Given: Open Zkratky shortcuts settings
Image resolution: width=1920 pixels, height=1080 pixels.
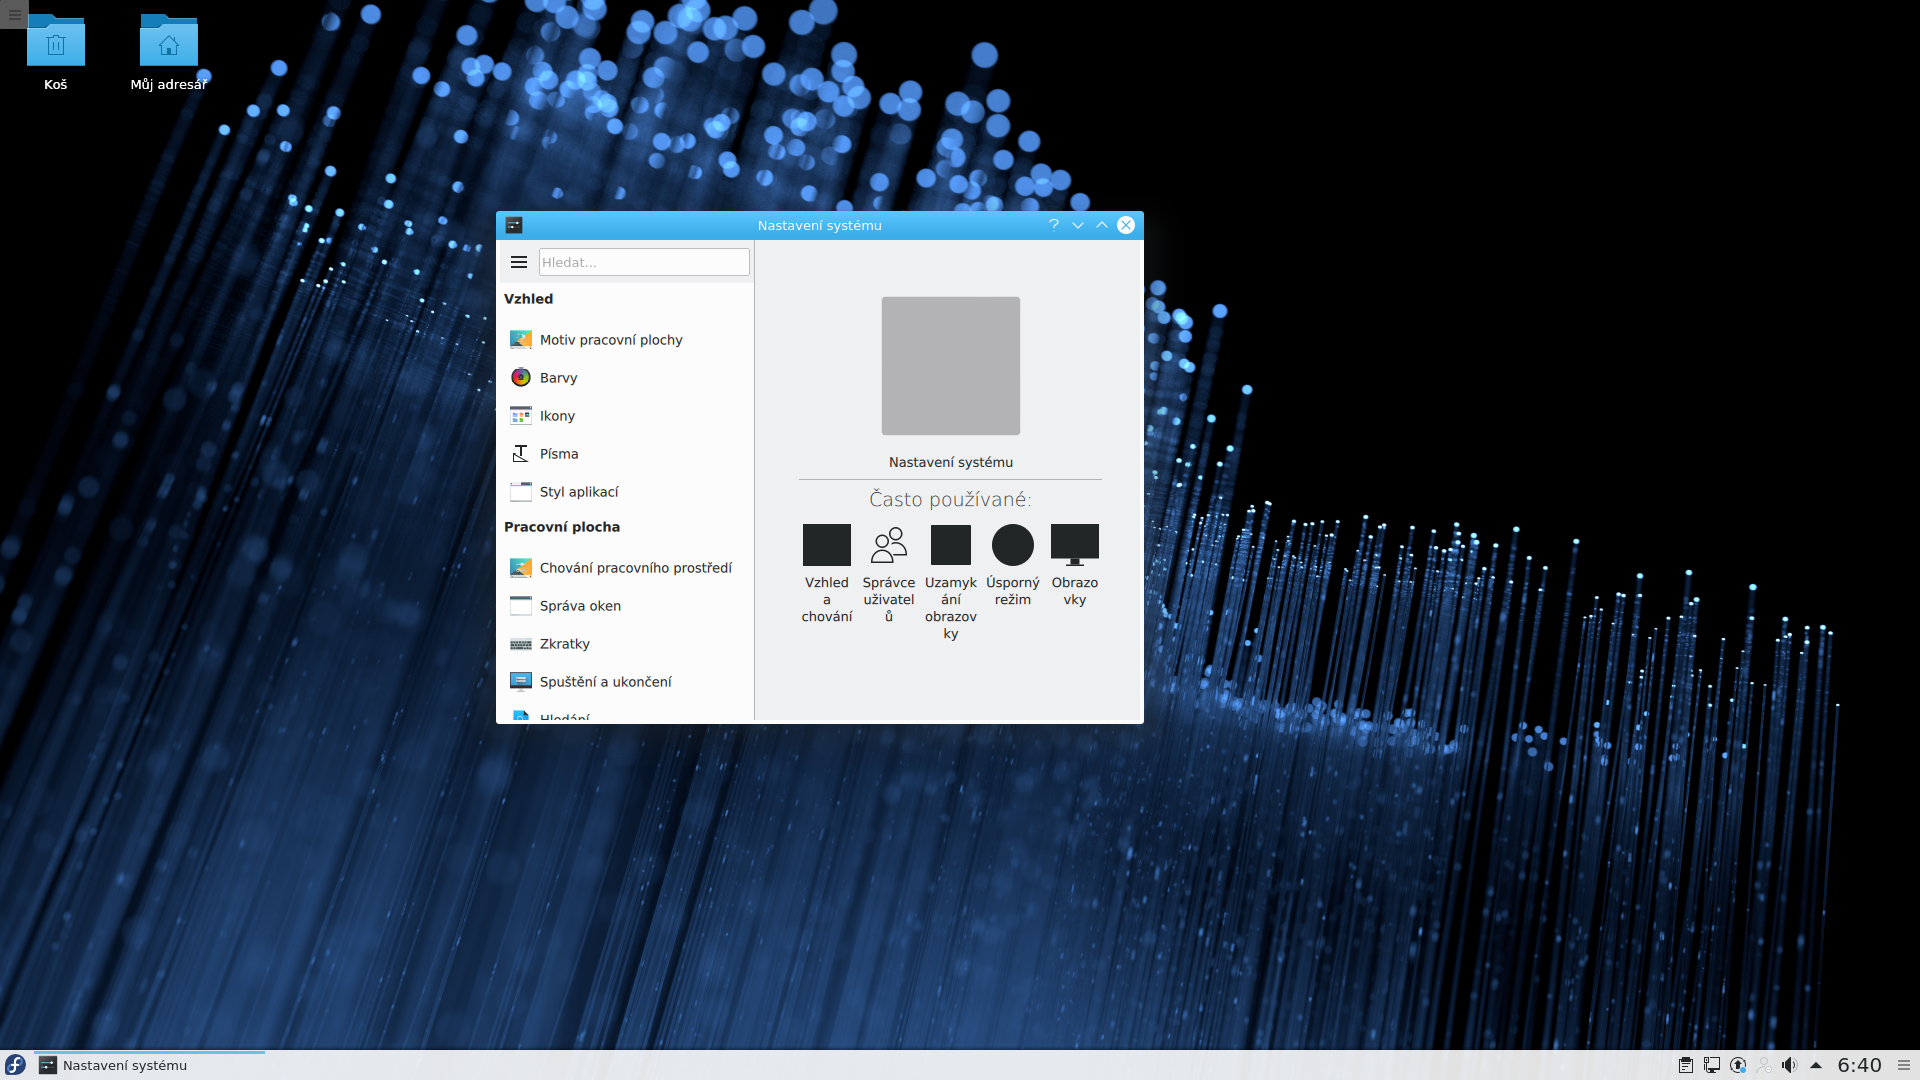Looking at the screenshot, I should [564, 644].
